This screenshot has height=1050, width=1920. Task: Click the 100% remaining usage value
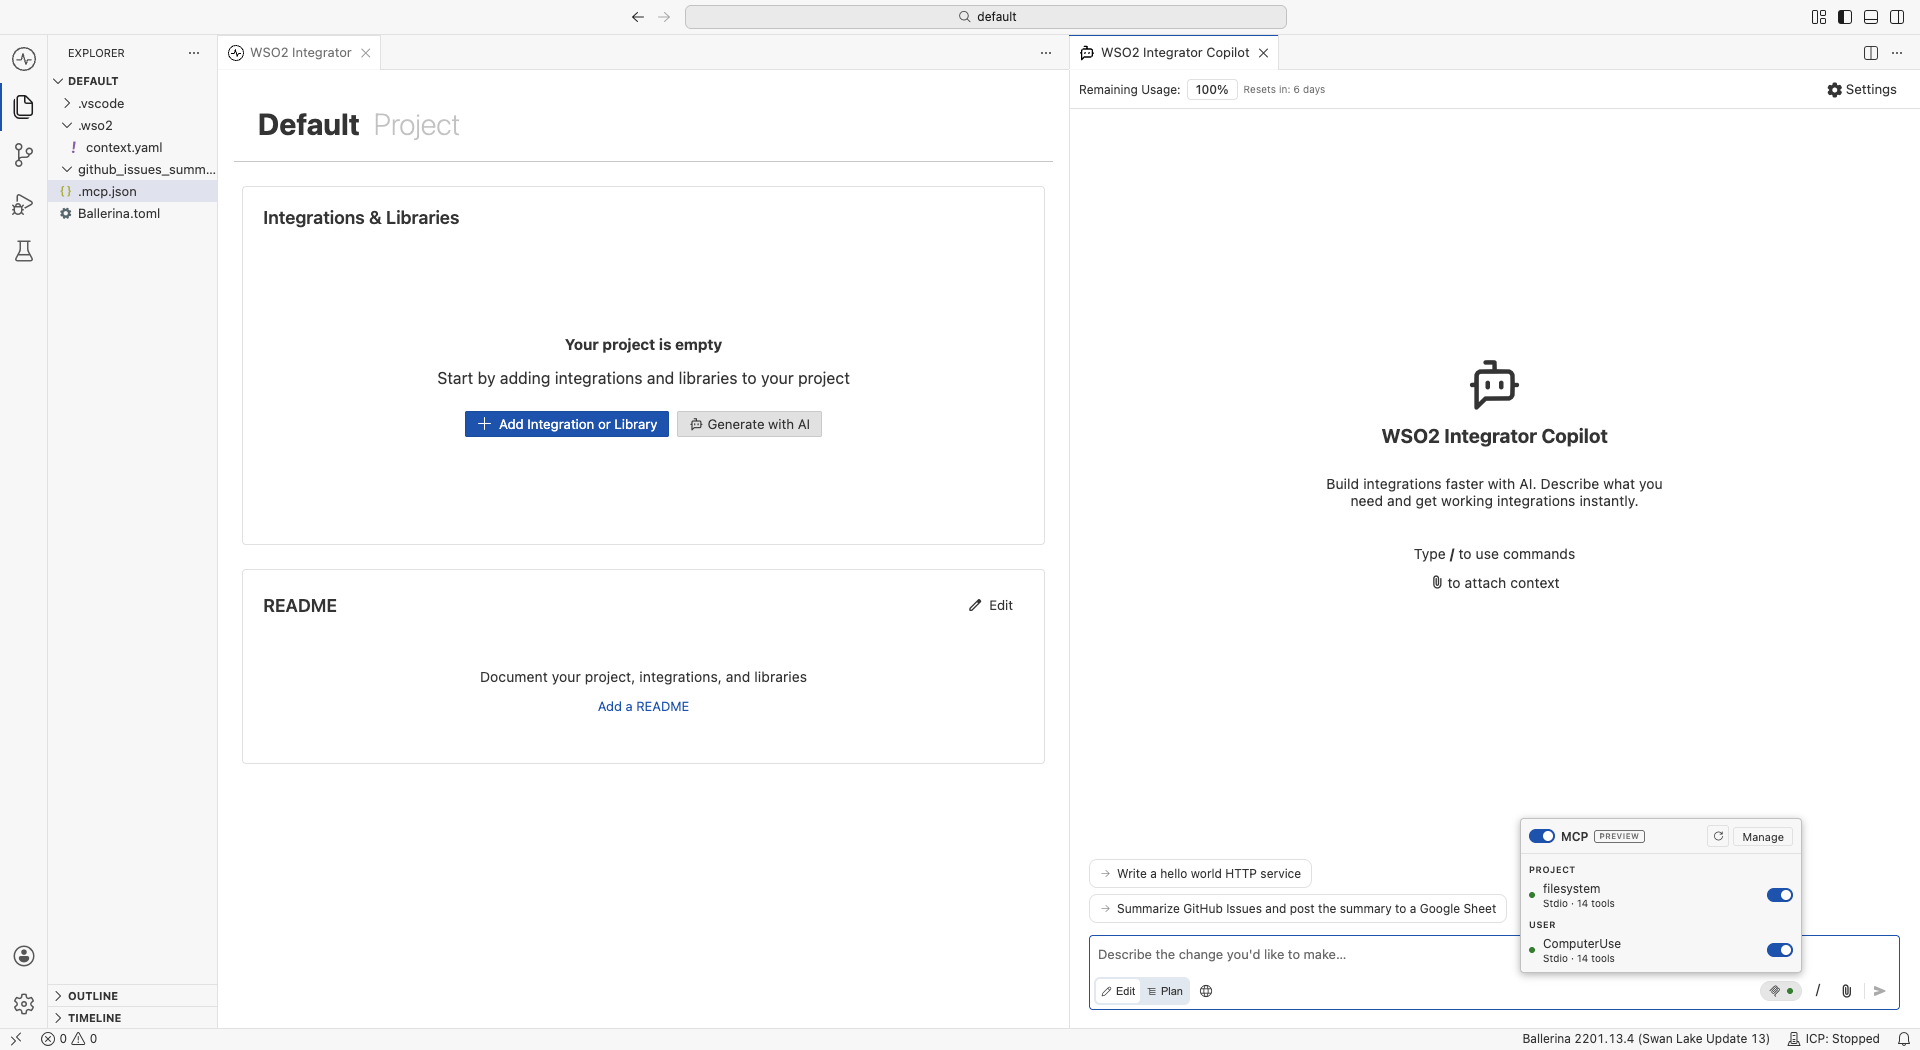coord(1212,90)
